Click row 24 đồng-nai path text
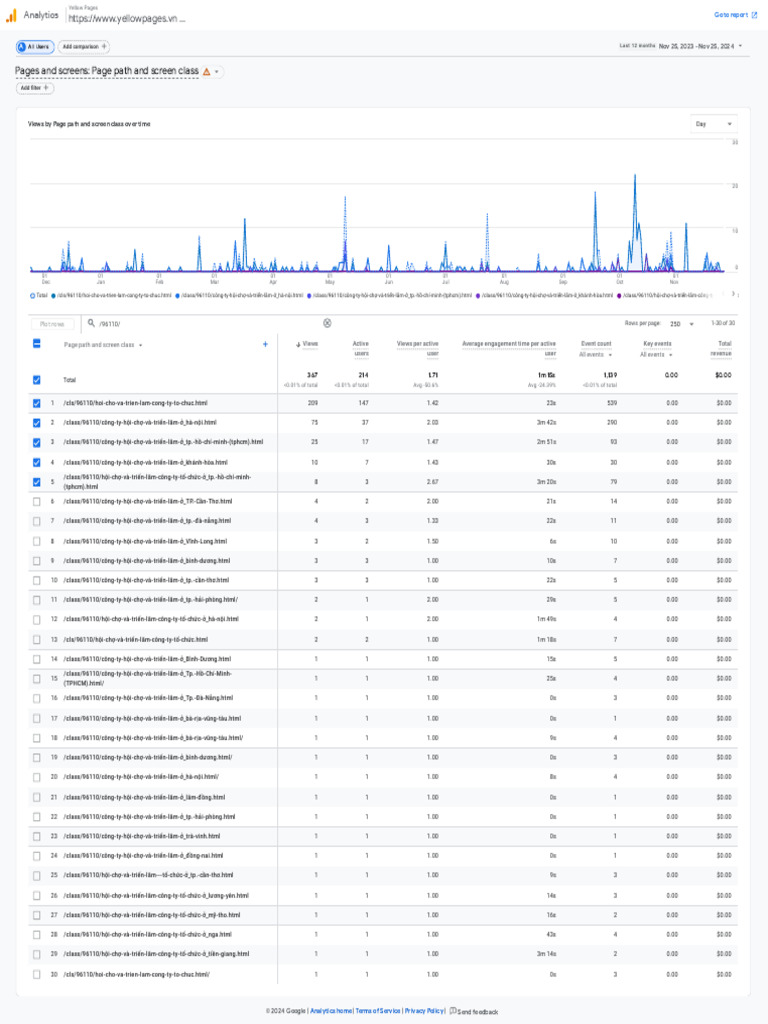The width and height of the screenshot is (768, 1024). (x=143, y=856)
